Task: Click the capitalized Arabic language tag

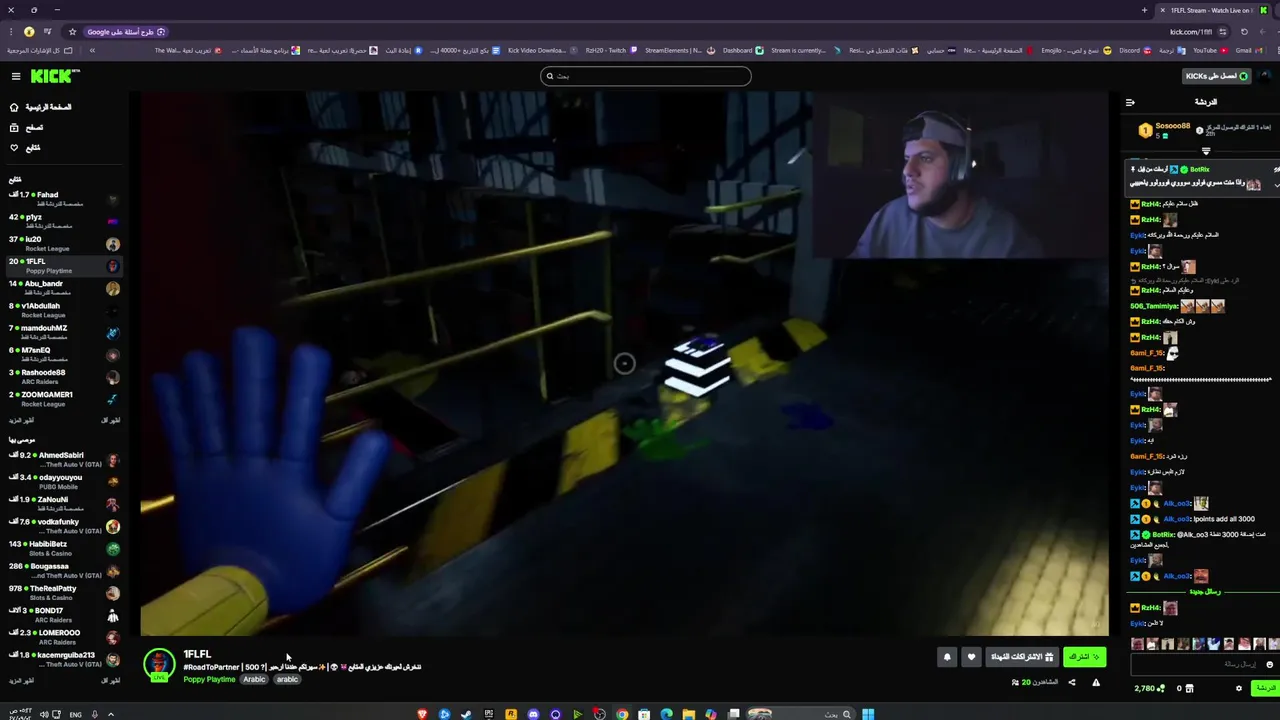Action: click(x=255, y=680)
